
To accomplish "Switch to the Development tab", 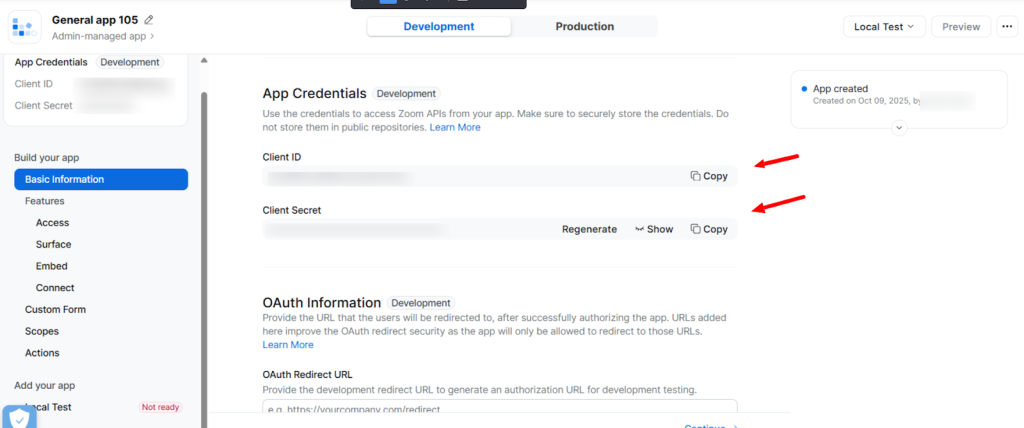I will pos(438,27).
